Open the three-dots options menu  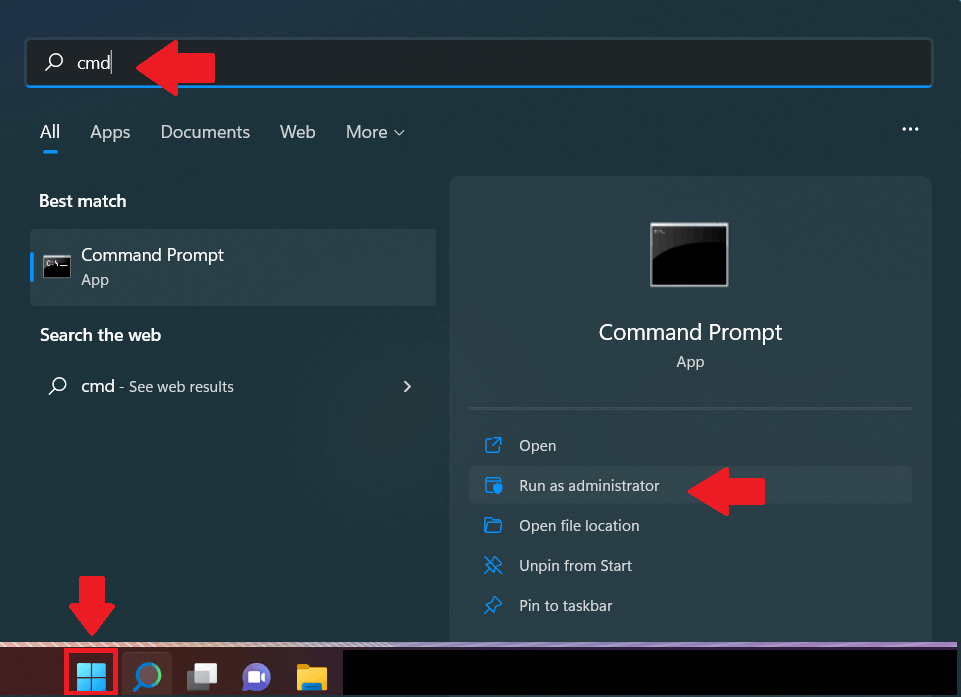coord(910,129)
